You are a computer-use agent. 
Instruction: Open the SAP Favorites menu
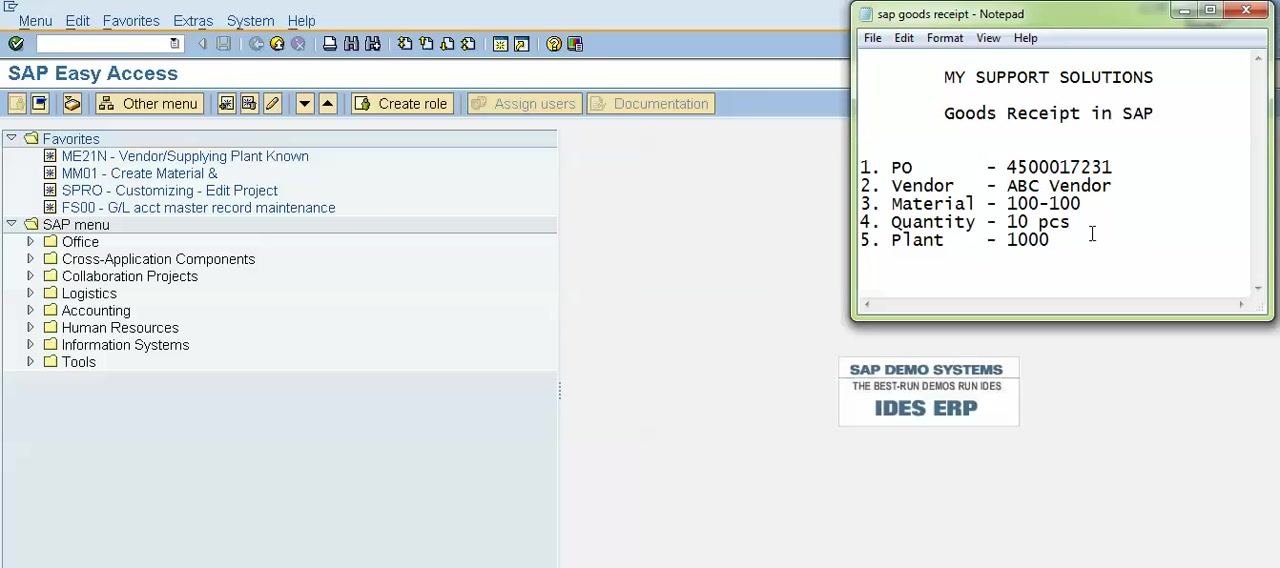pos(131,20)
